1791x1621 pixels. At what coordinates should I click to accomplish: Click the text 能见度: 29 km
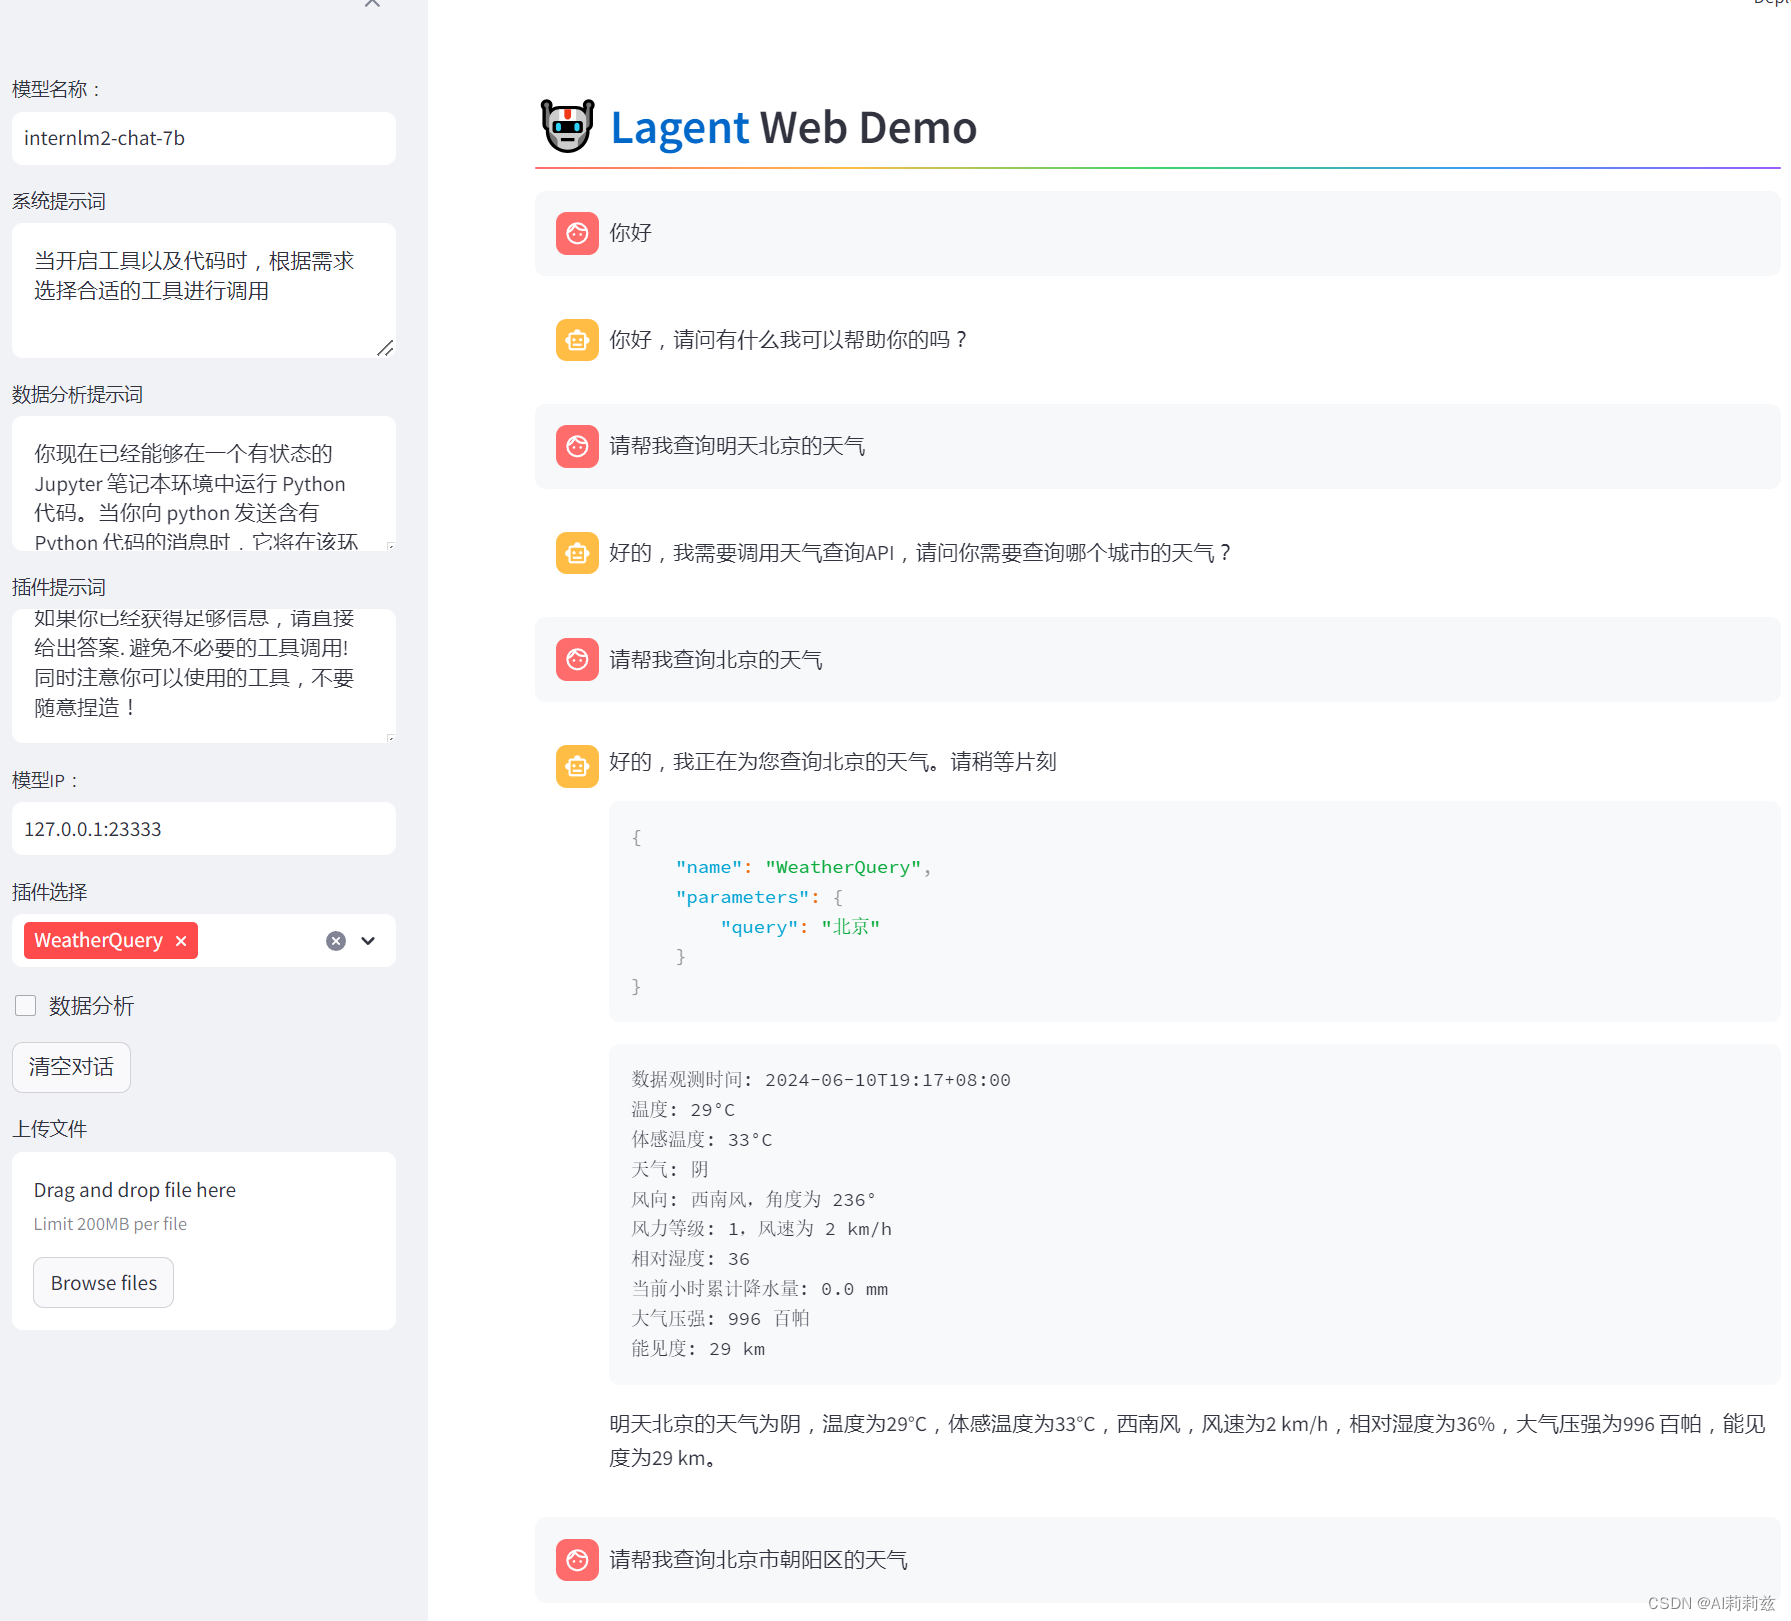(x=698, y=1349)
